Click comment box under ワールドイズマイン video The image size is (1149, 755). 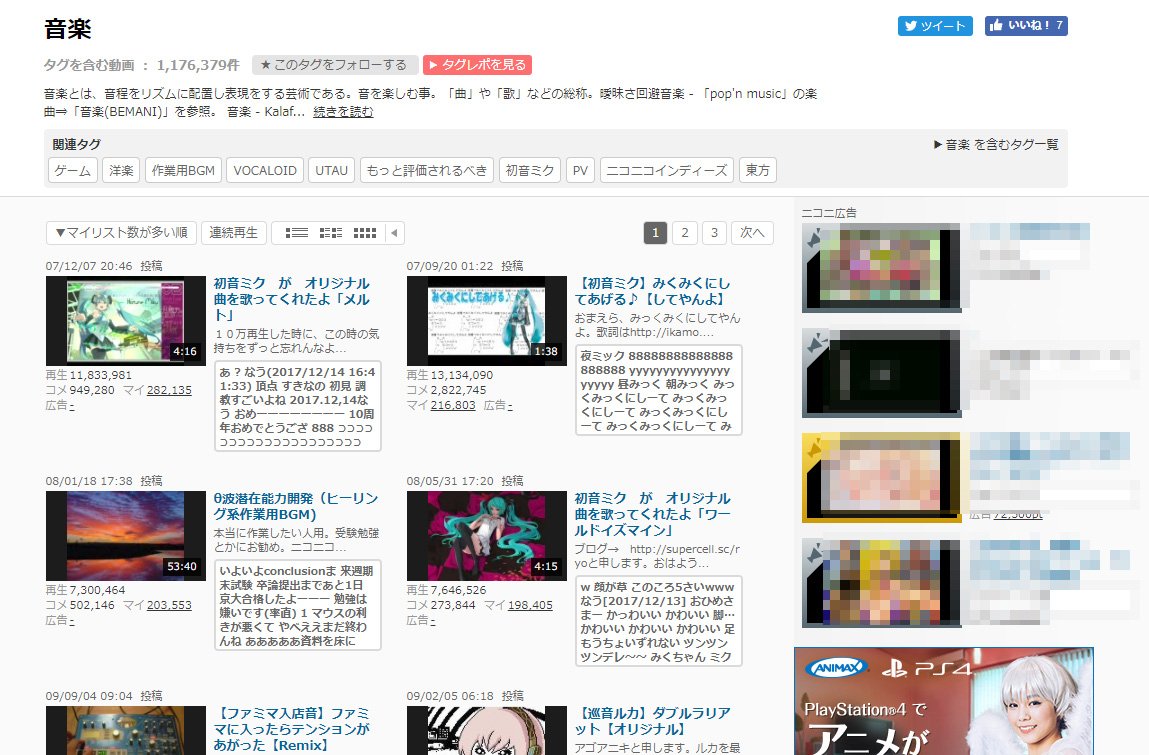pyautogui.click(x=658, y=621)
